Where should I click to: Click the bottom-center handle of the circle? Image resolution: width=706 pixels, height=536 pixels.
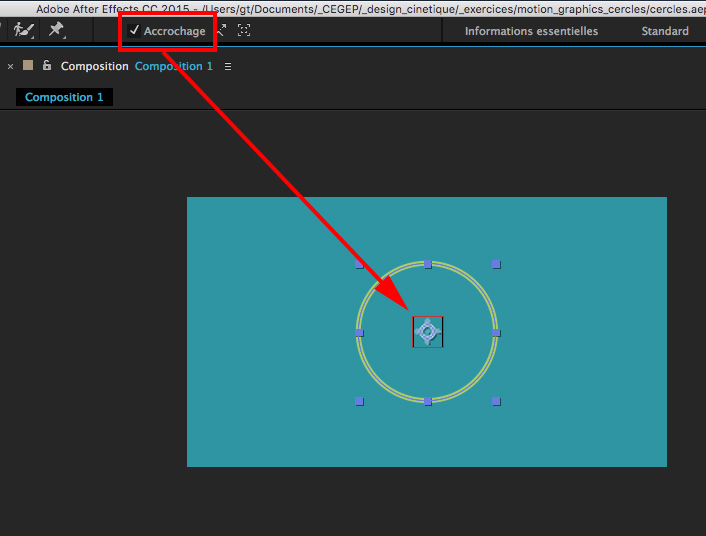click(428, 401)
